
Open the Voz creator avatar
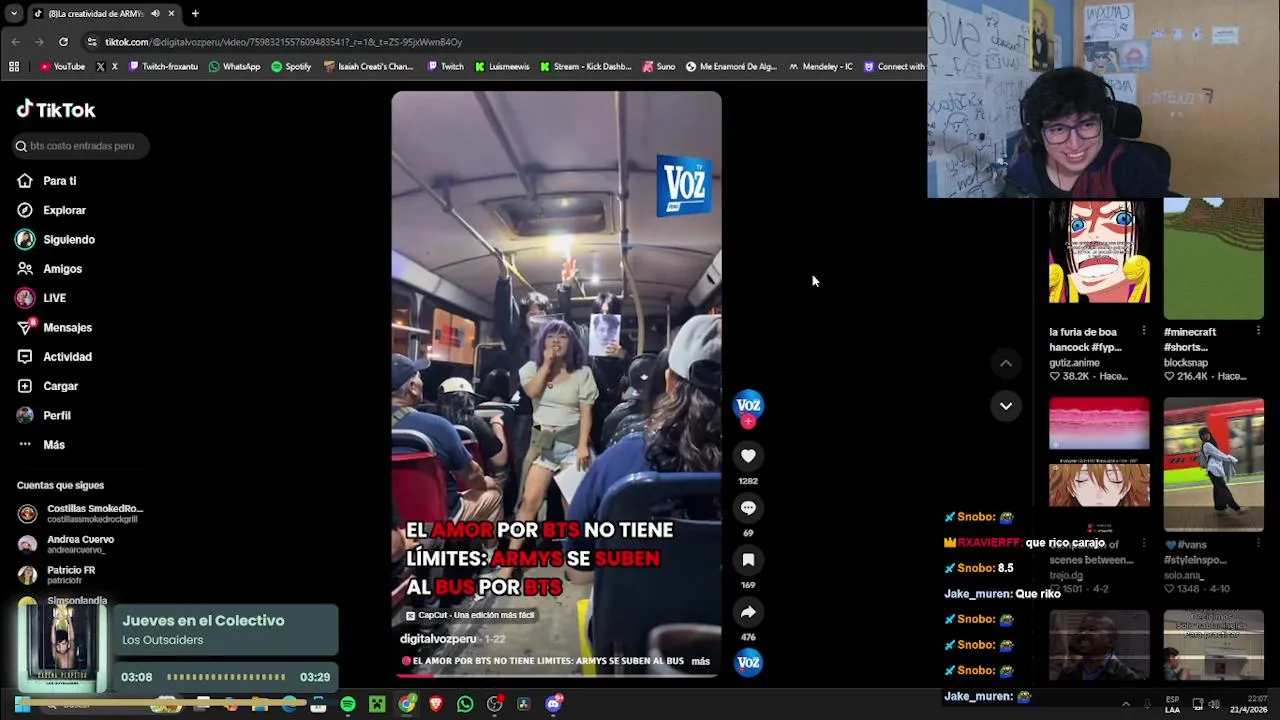[x=748, y=404]
